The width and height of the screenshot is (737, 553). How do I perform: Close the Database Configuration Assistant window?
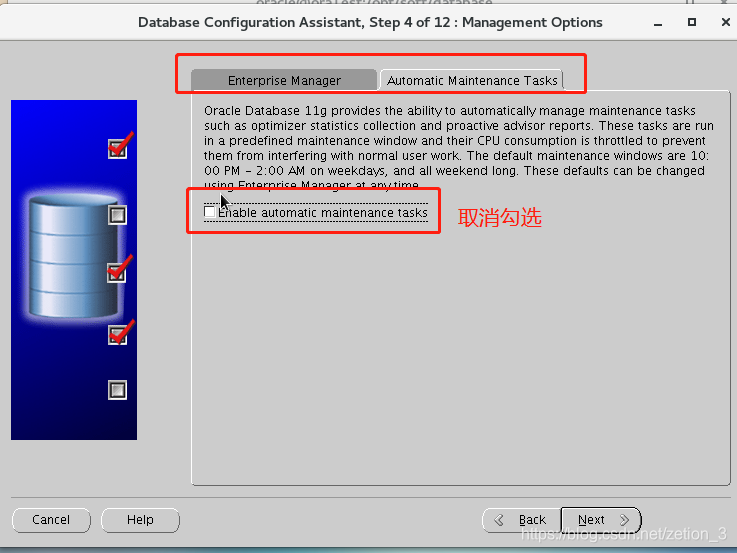(x=725, y=22)
